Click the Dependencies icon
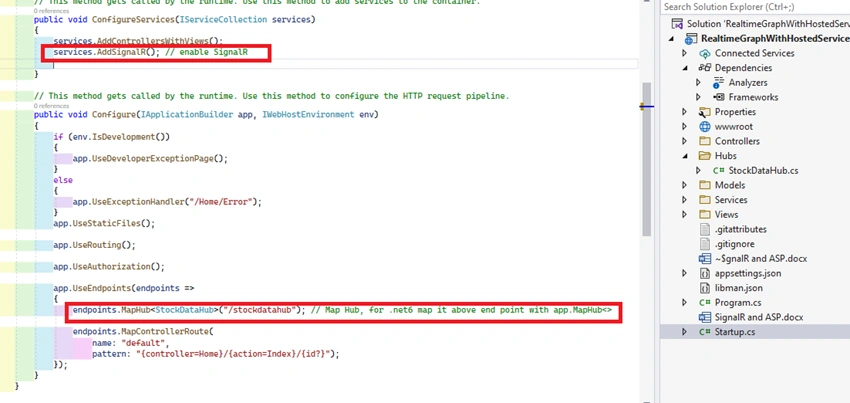The width and height of the screenshot is (850, 403). (x=705, y=68)
